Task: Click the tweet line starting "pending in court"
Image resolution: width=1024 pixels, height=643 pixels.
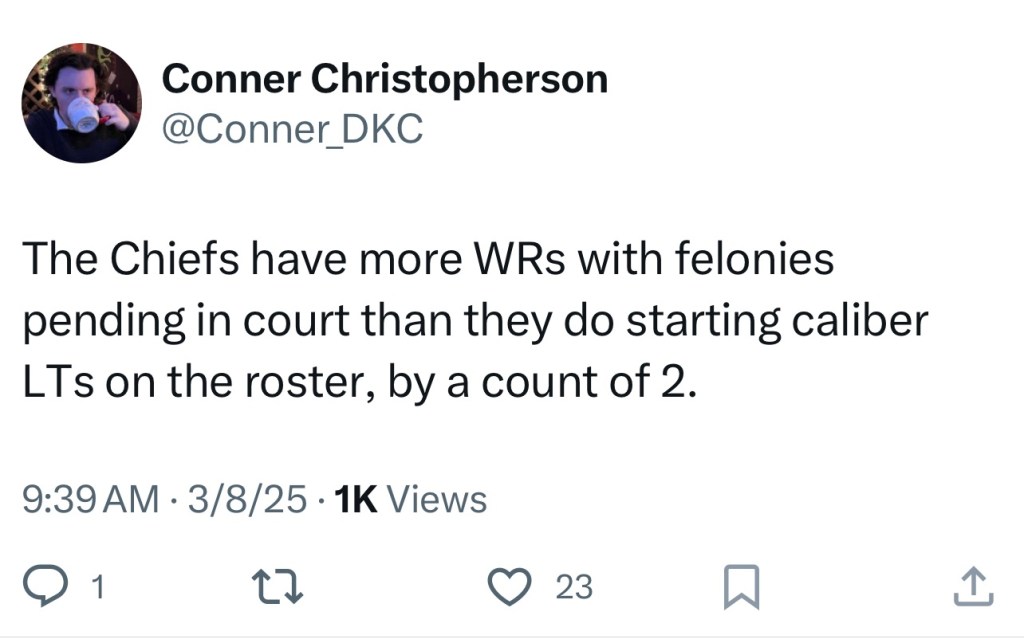Action: point(475,322)
